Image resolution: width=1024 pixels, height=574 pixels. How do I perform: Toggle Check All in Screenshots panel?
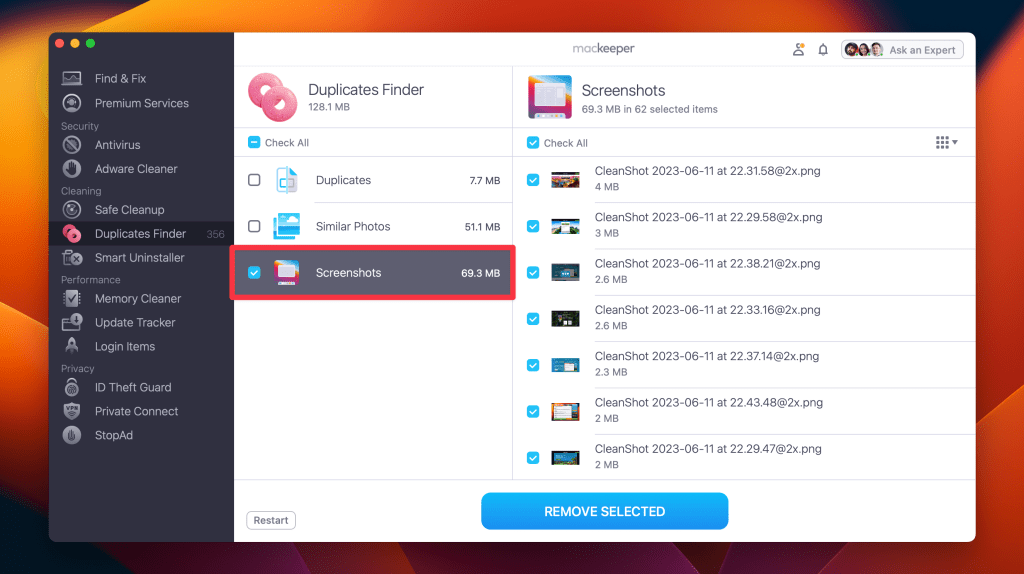click(533, 142)
